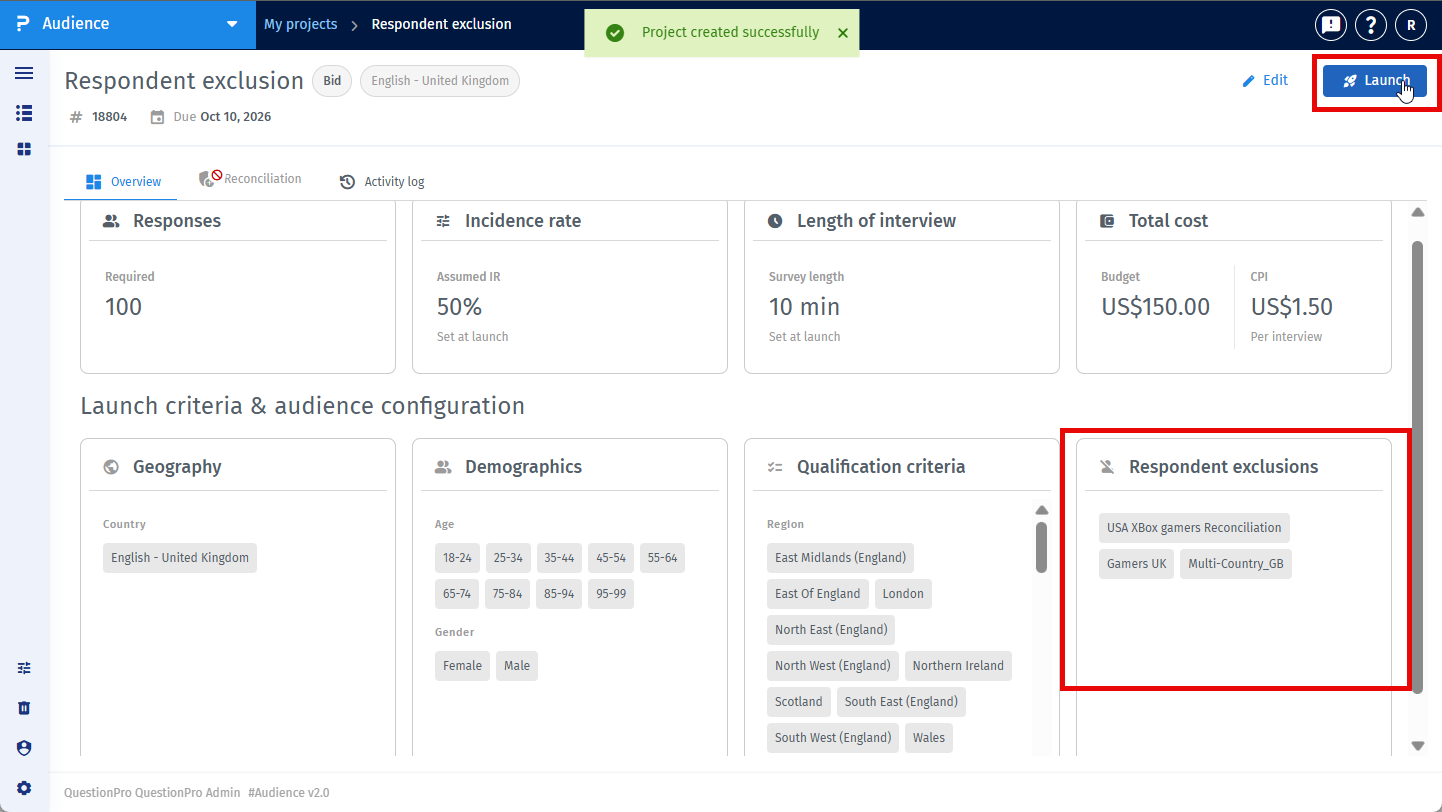Screen dimensions: 1442x812
Task: Open the gear settings sidebar icon
Action: point(24,788)
